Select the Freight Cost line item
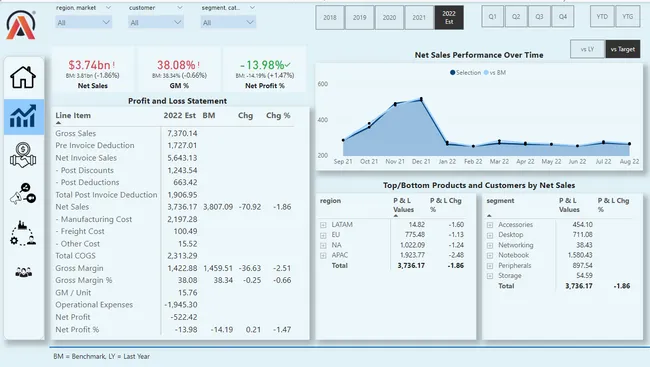Image resolution: width=650 pixels, height=367 pixels. 80,231
